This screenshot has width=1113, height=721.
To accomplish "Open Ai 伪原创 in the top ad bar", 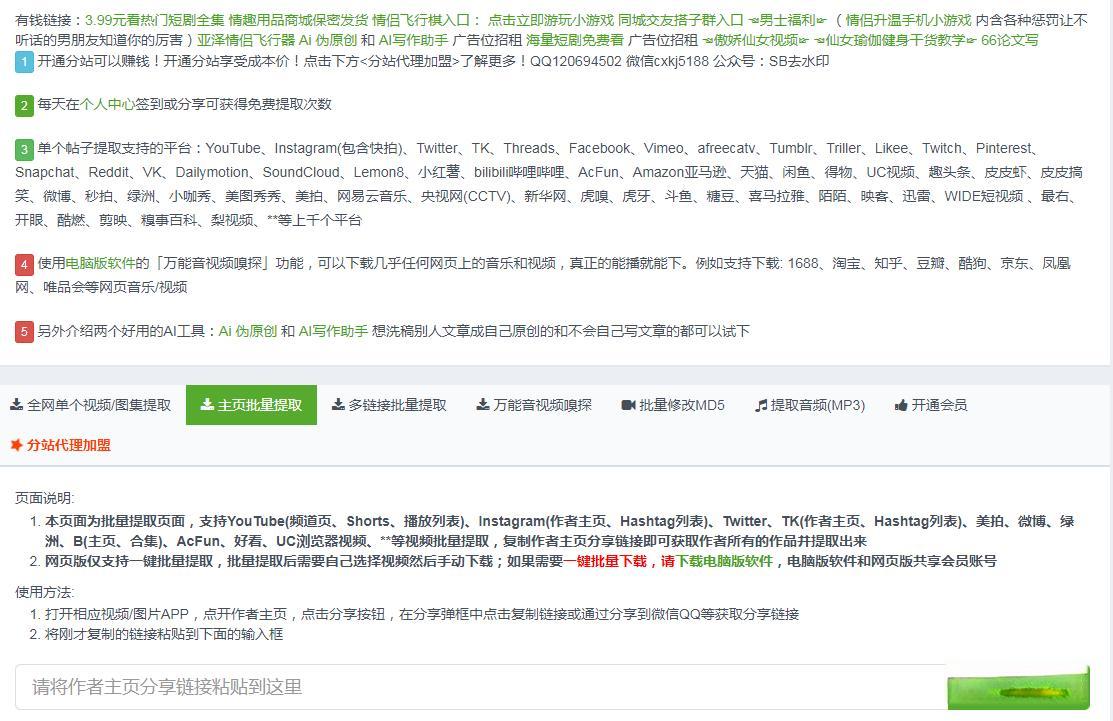I will pos(328,40).
